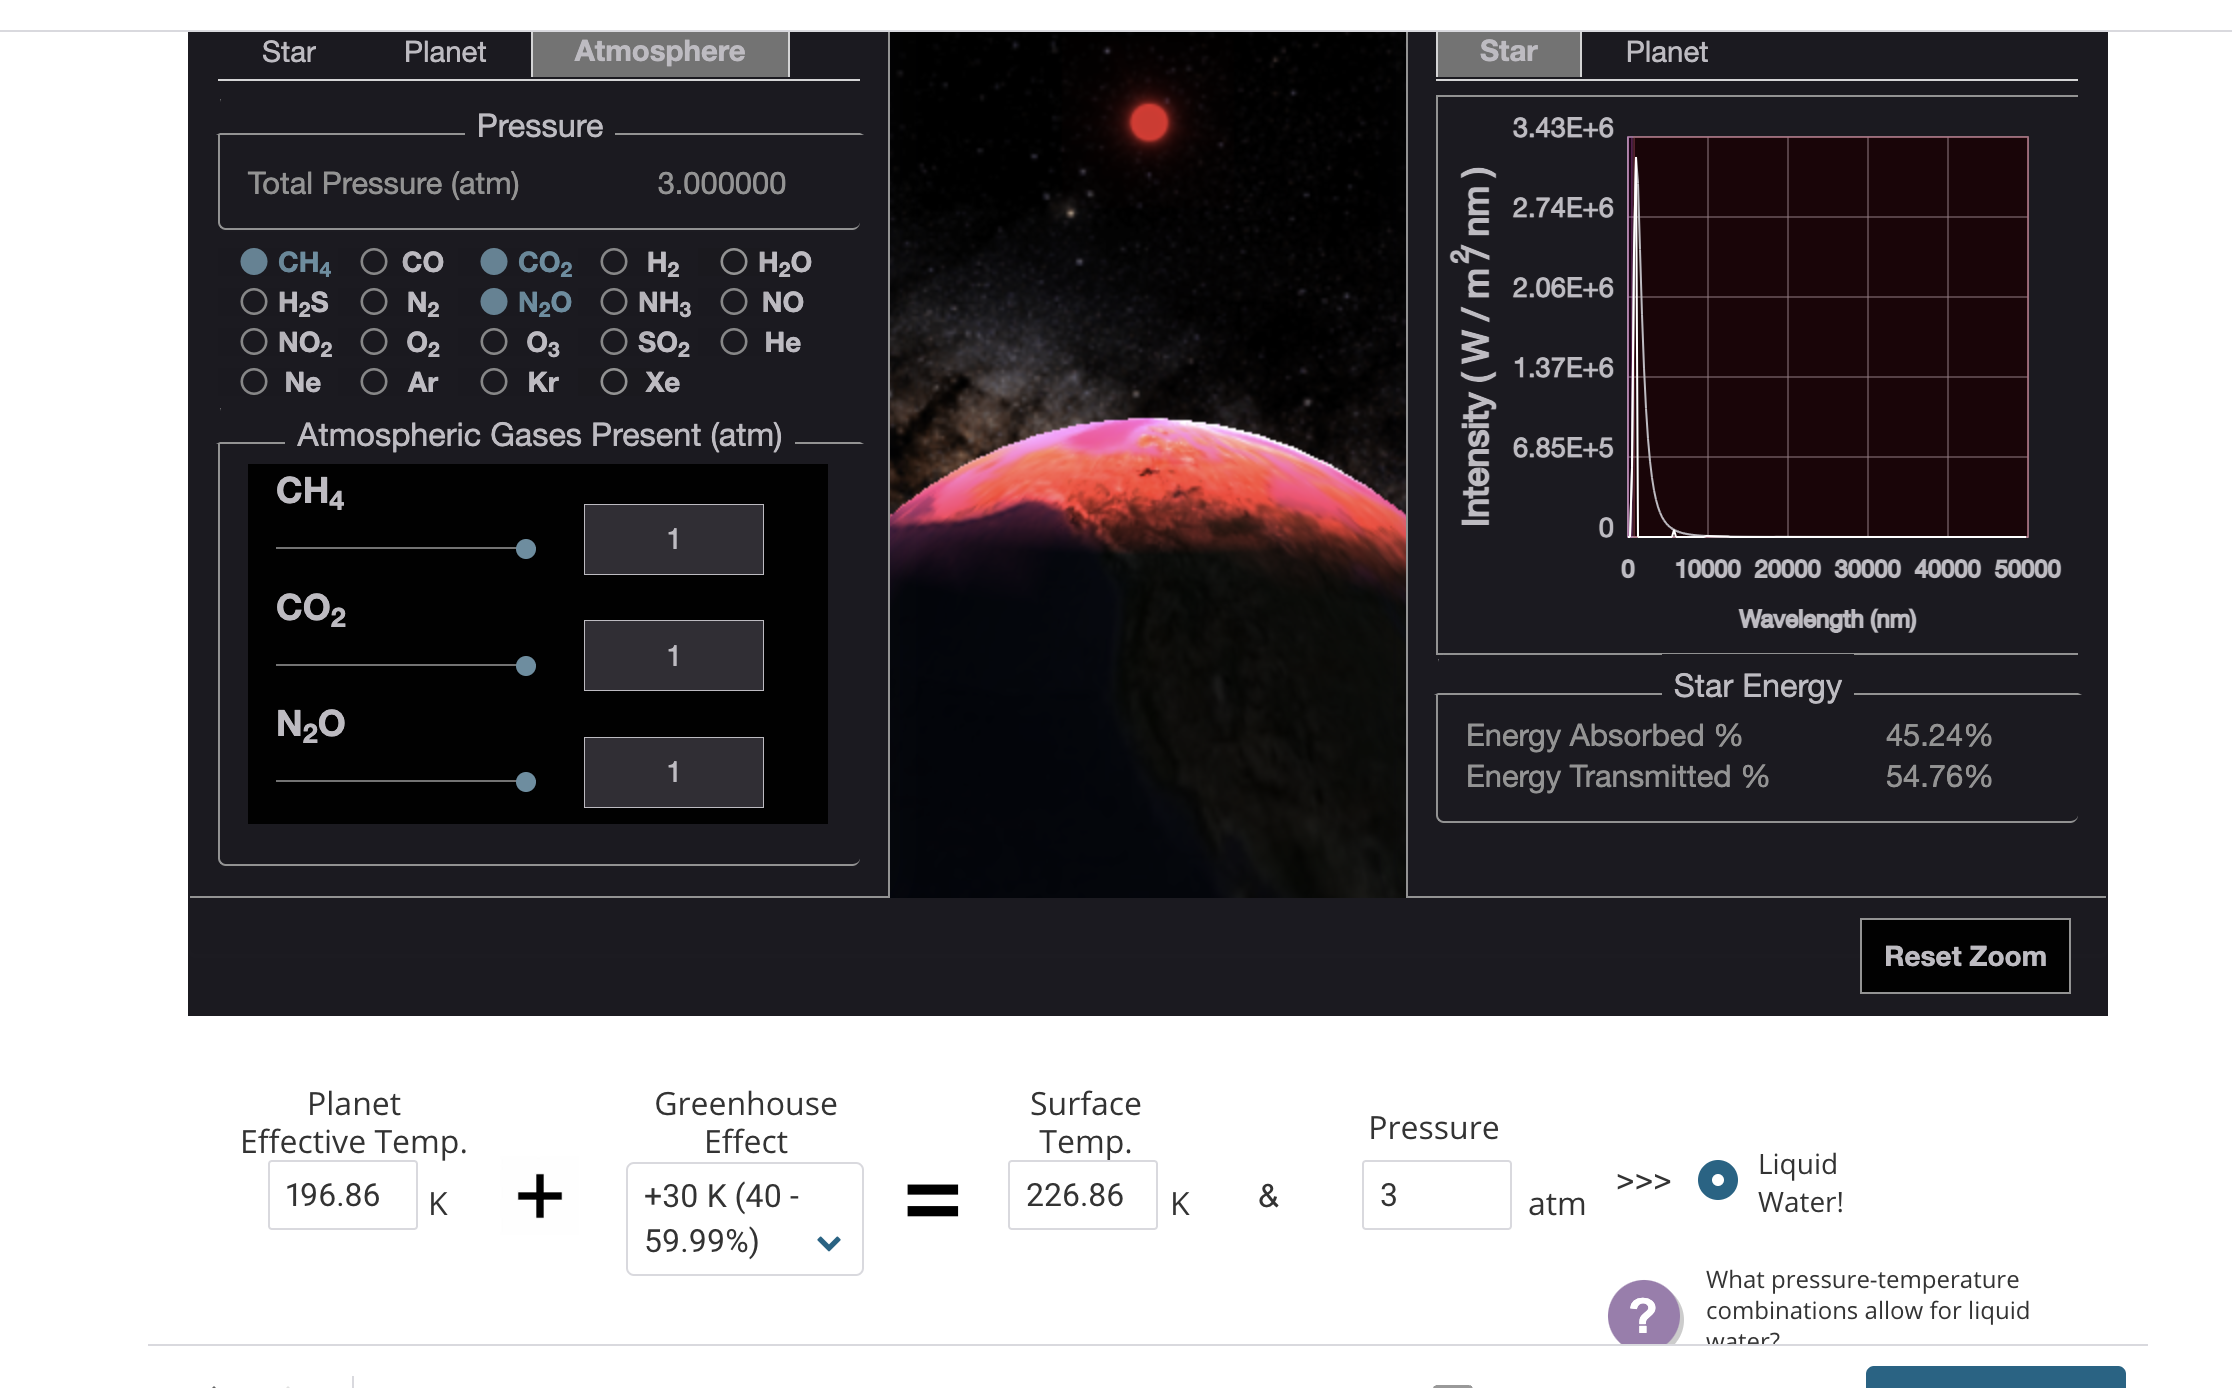Click the red star in the planet view

click(x=1149, y=122)
